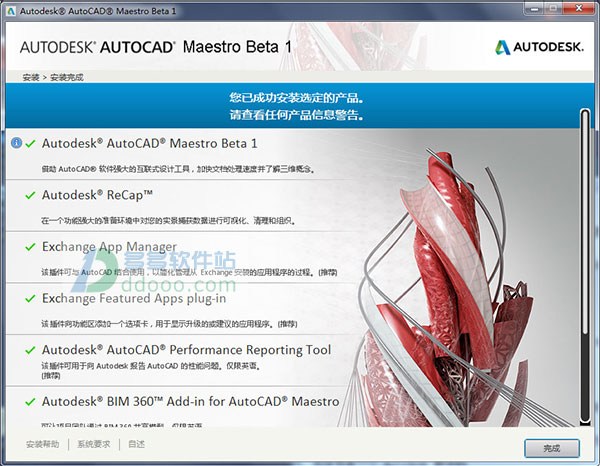Click the checkmark beside Exchange App Manager

30,247
